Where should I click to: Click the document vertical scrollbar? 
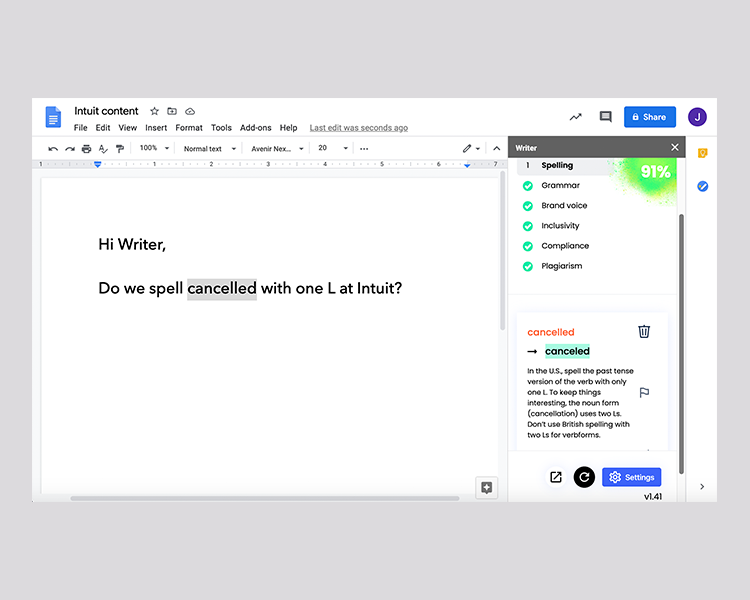(502, 251)
